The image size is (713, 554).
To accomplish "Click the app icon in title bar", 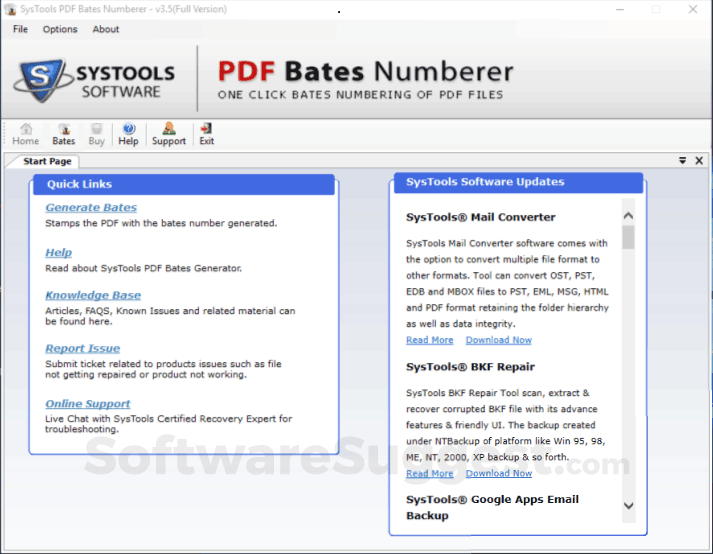I will pyautogui.click(x=10, y=9).
